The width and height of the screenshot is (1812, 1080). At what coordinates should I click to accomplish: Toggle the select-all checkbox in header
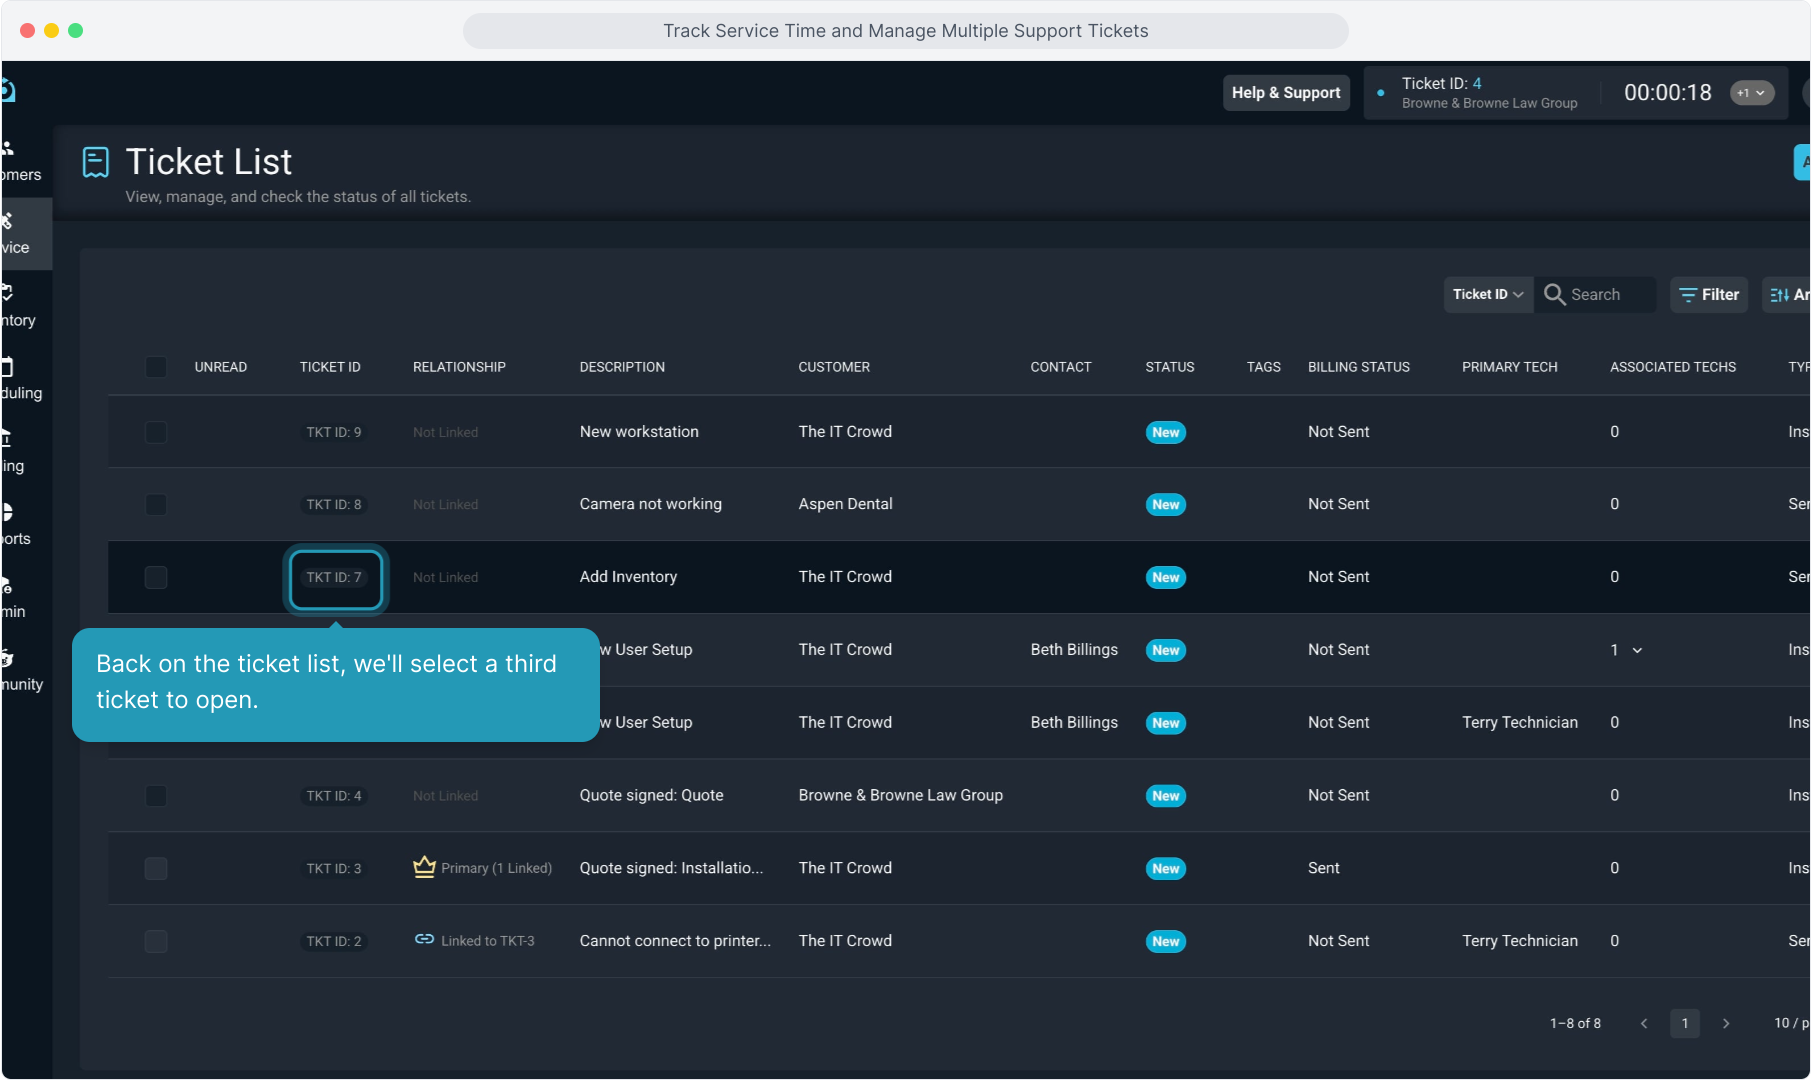pyautogui.click(x=156, y=367)
